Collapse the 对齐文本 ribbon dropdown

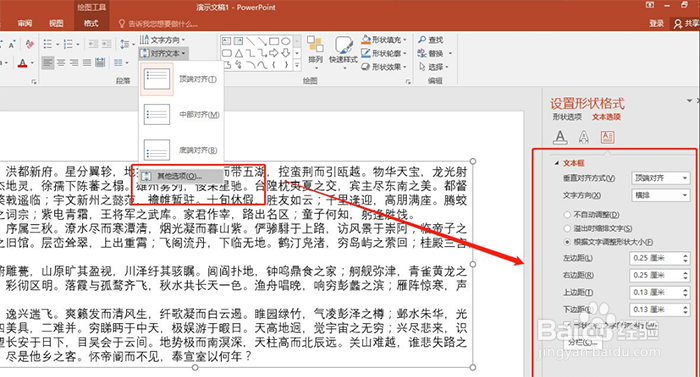[x=163, y=54]
